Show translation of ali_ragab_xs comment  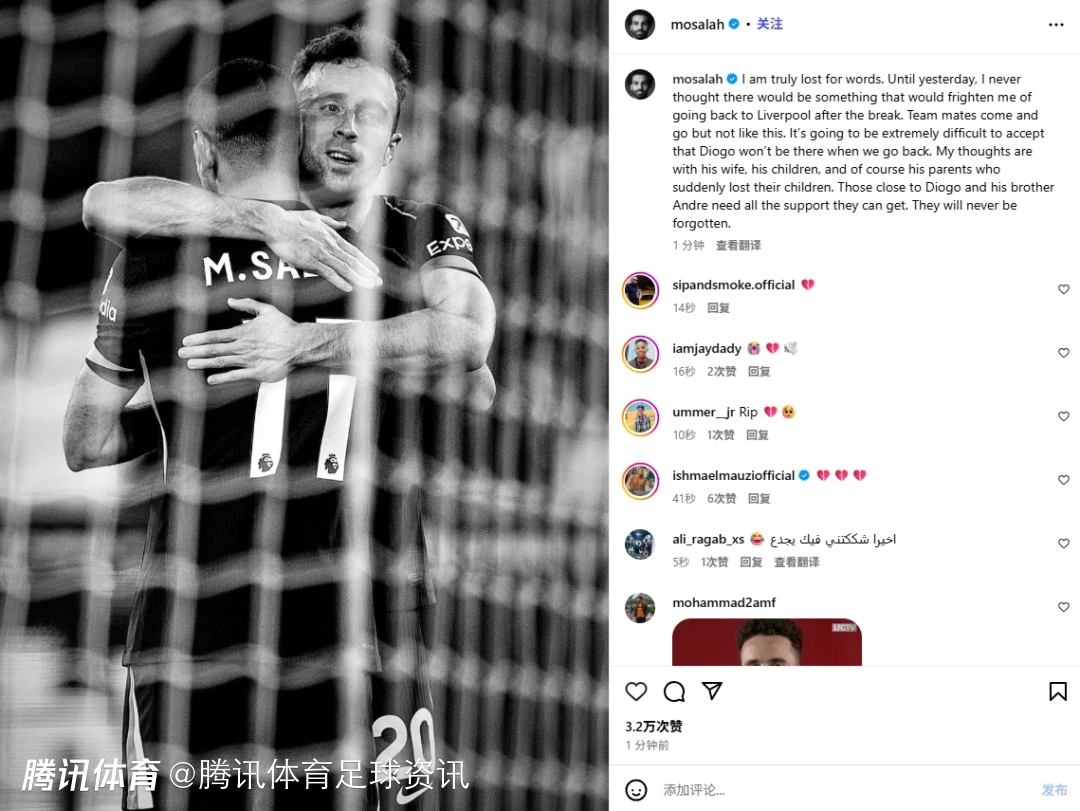tap(797, 562)
